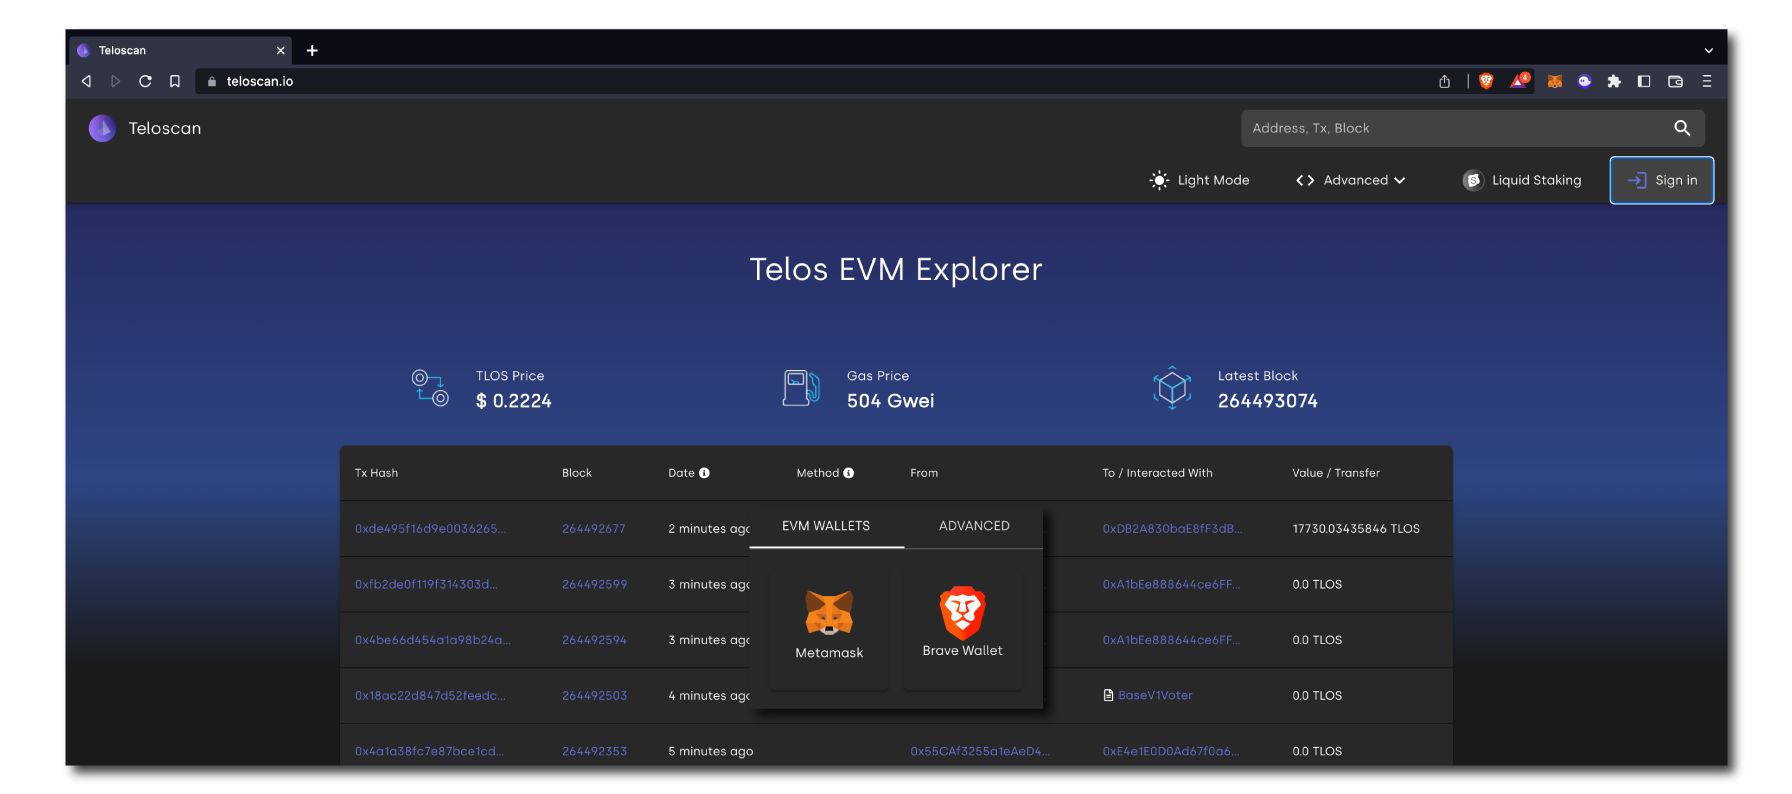Click the Value / Transfer column header
Screen dimensions: 1792x794
click(x=1336, y=473)
